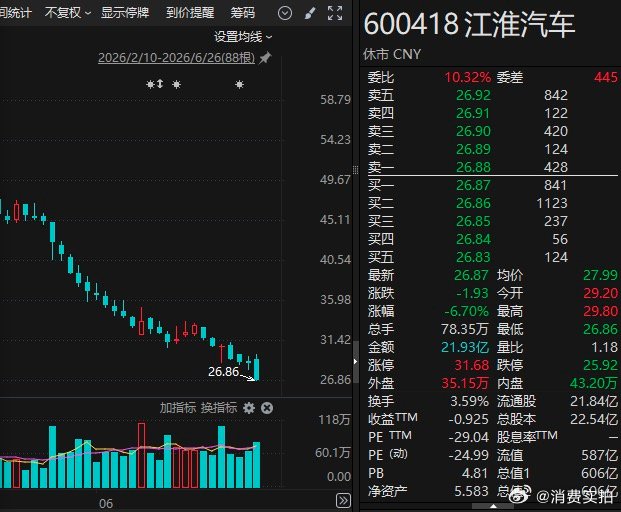
Task: Click the 26.86 low price annotation
Action: [x=223, y=372]
